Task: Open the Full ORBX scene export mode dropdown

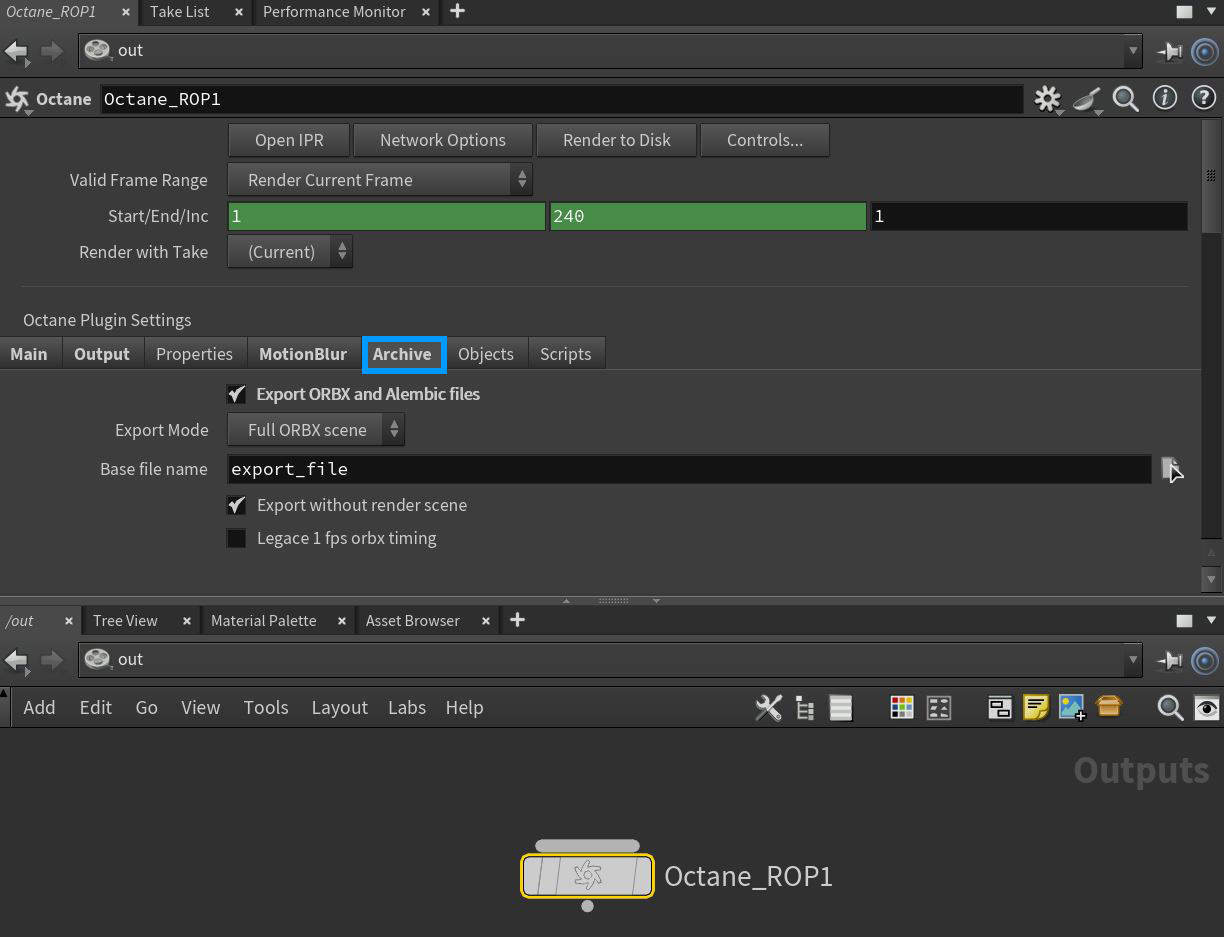Action: [315, 429]
